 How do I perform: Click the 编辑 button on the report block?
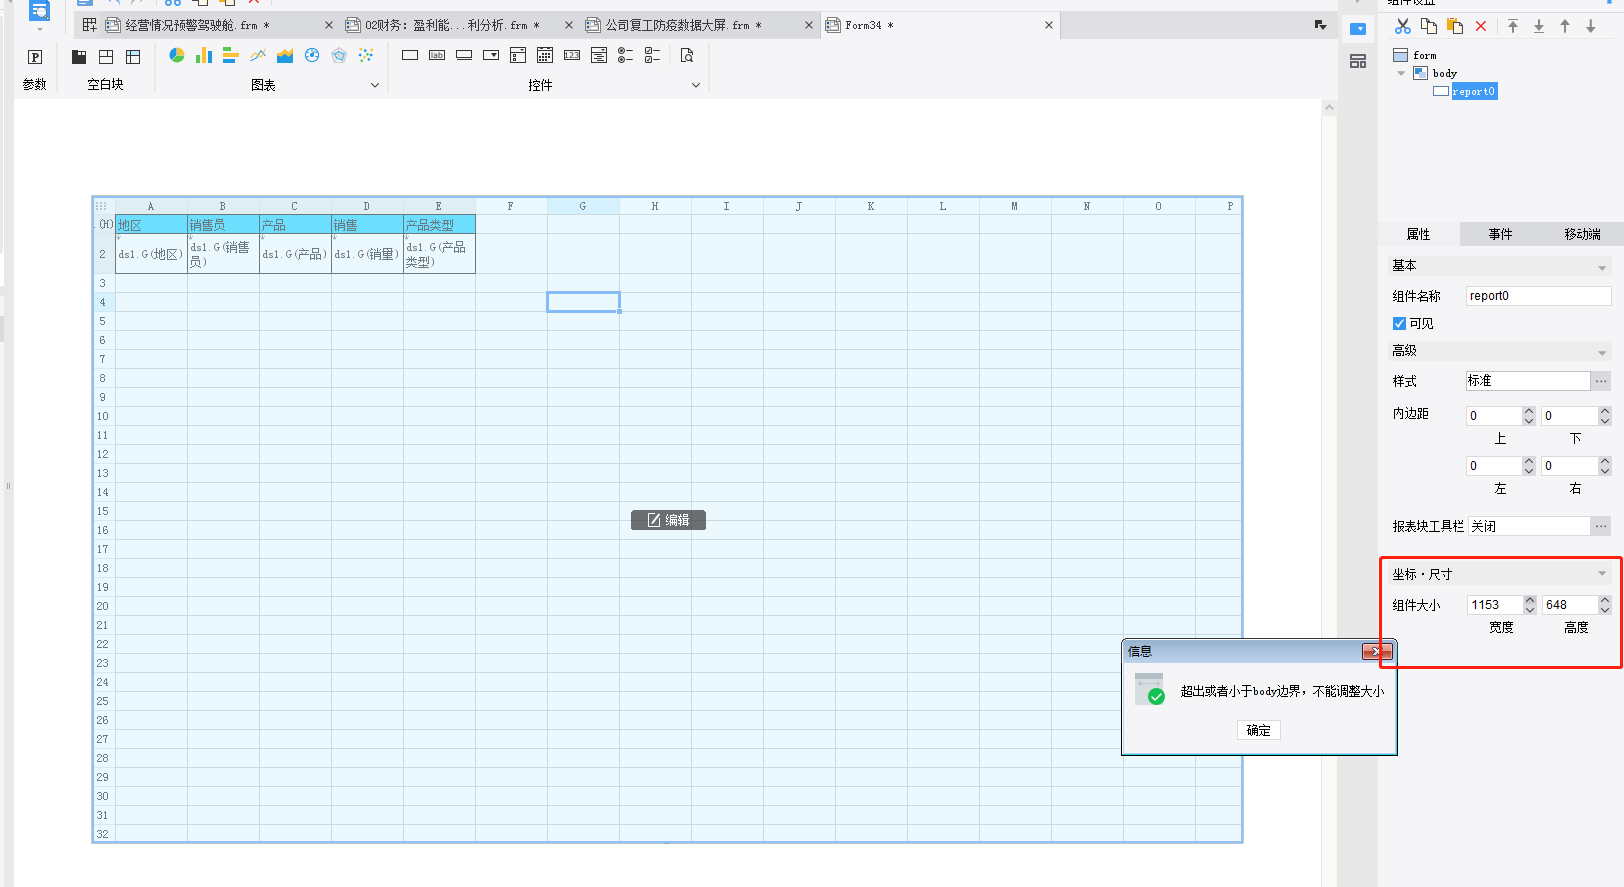click(x=668, y=520)
